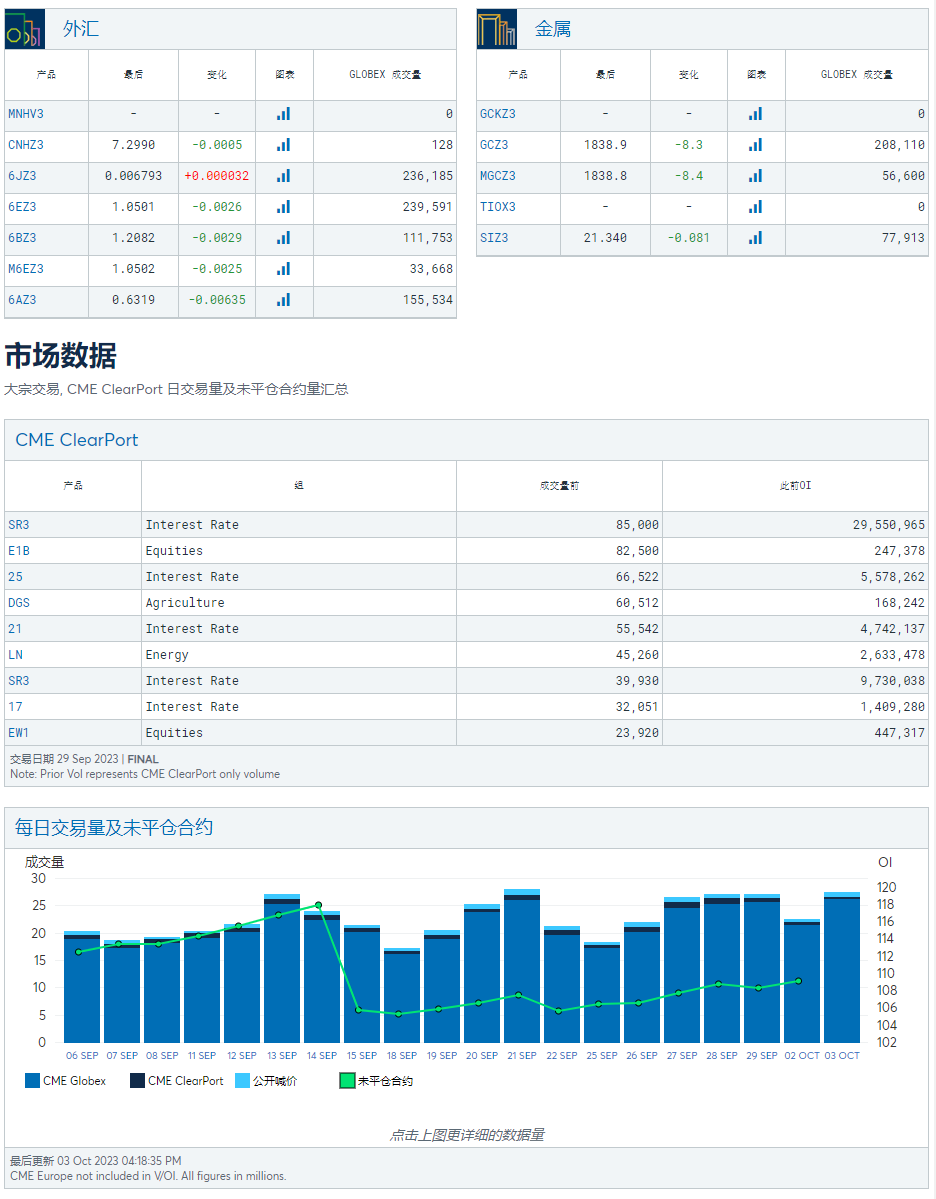
Task: Open chart icon for TIOX3 row
Action: point(756,206)
